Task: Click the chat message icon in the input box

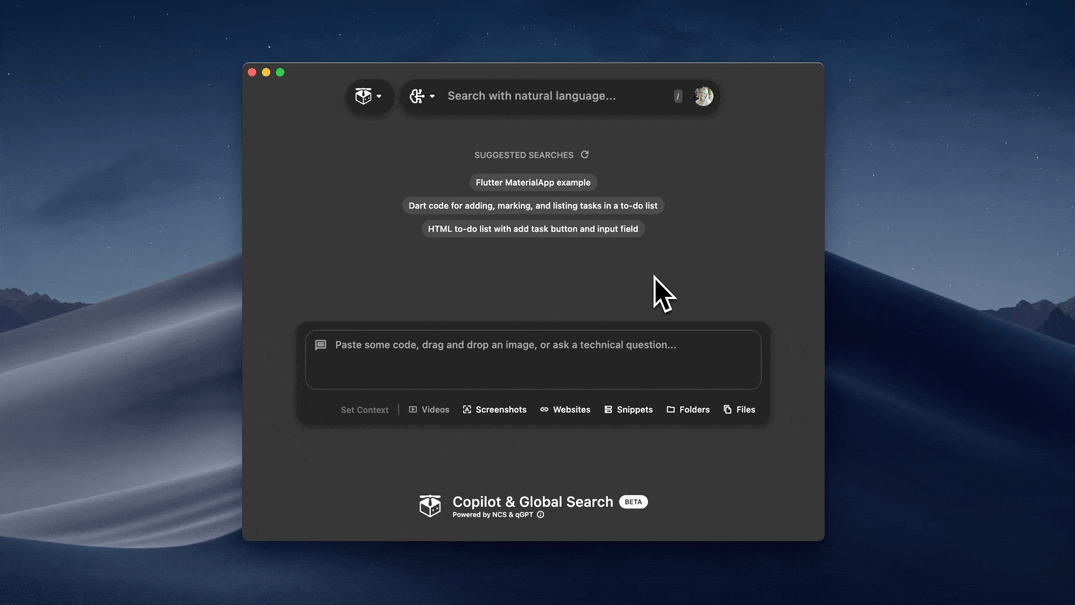Action: tap(320, 344)
